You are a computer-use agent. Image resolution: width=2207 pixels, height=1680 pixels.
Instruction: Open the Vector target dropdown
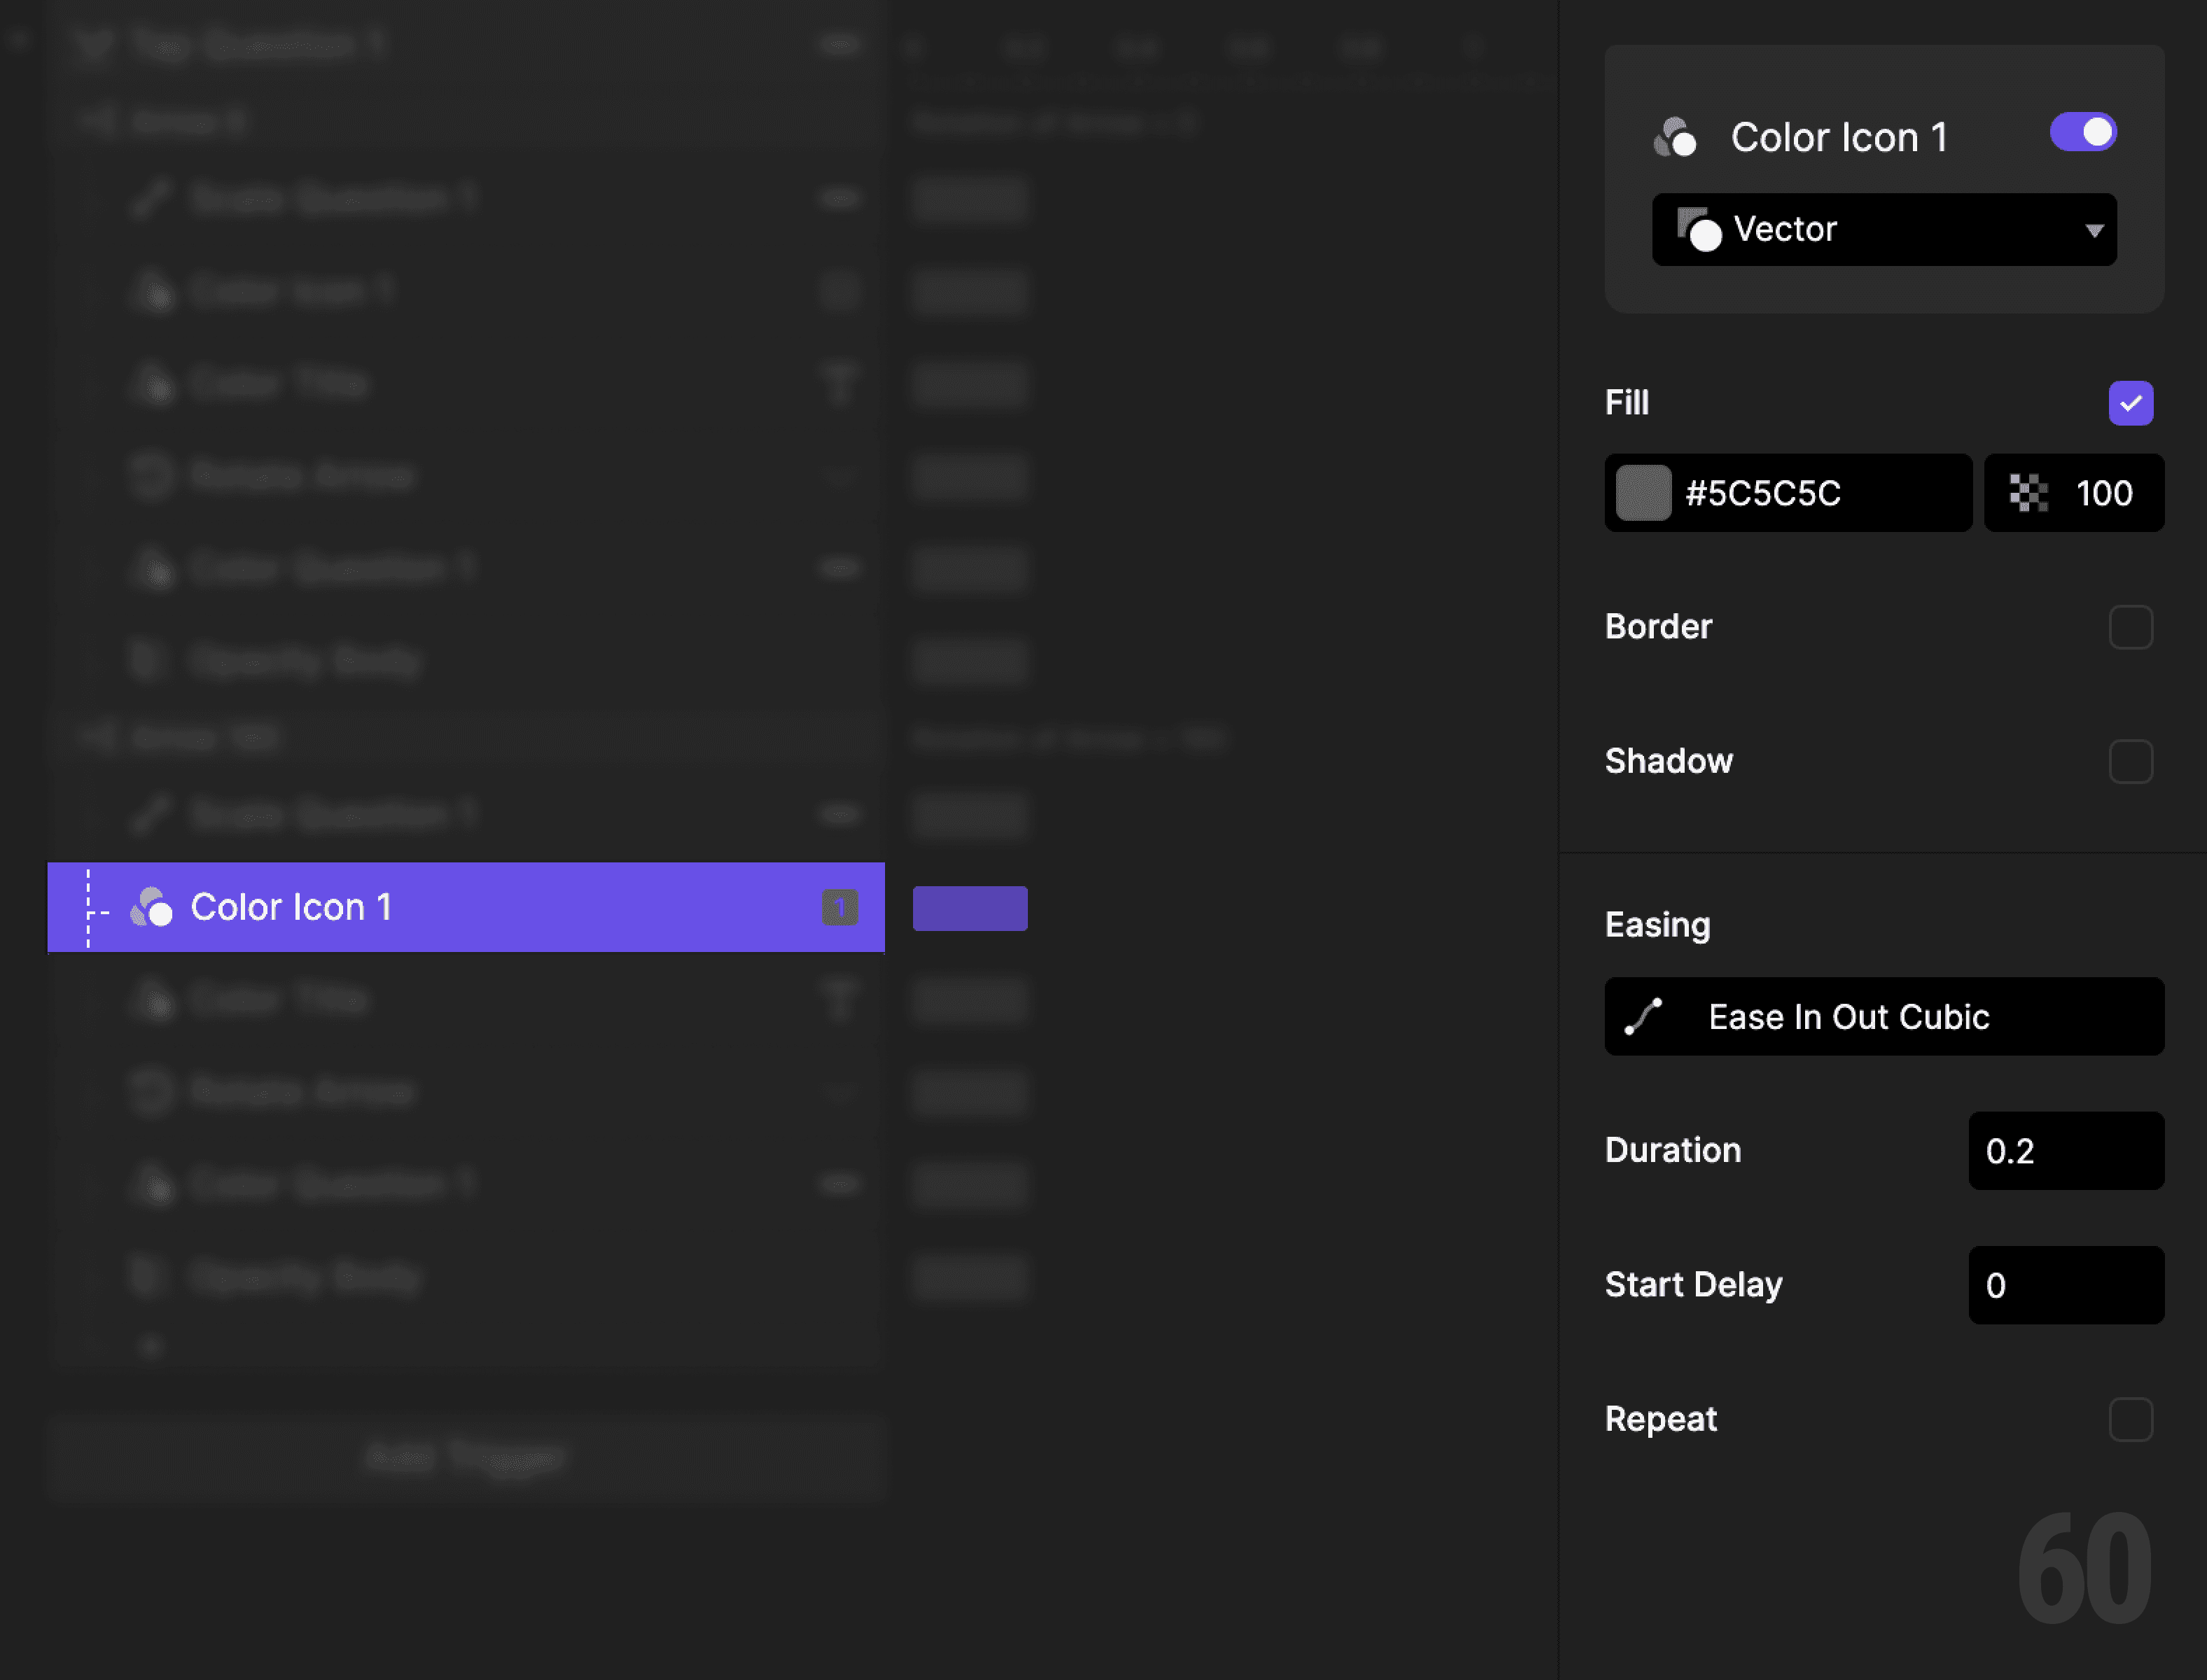tap(1883, 229)
